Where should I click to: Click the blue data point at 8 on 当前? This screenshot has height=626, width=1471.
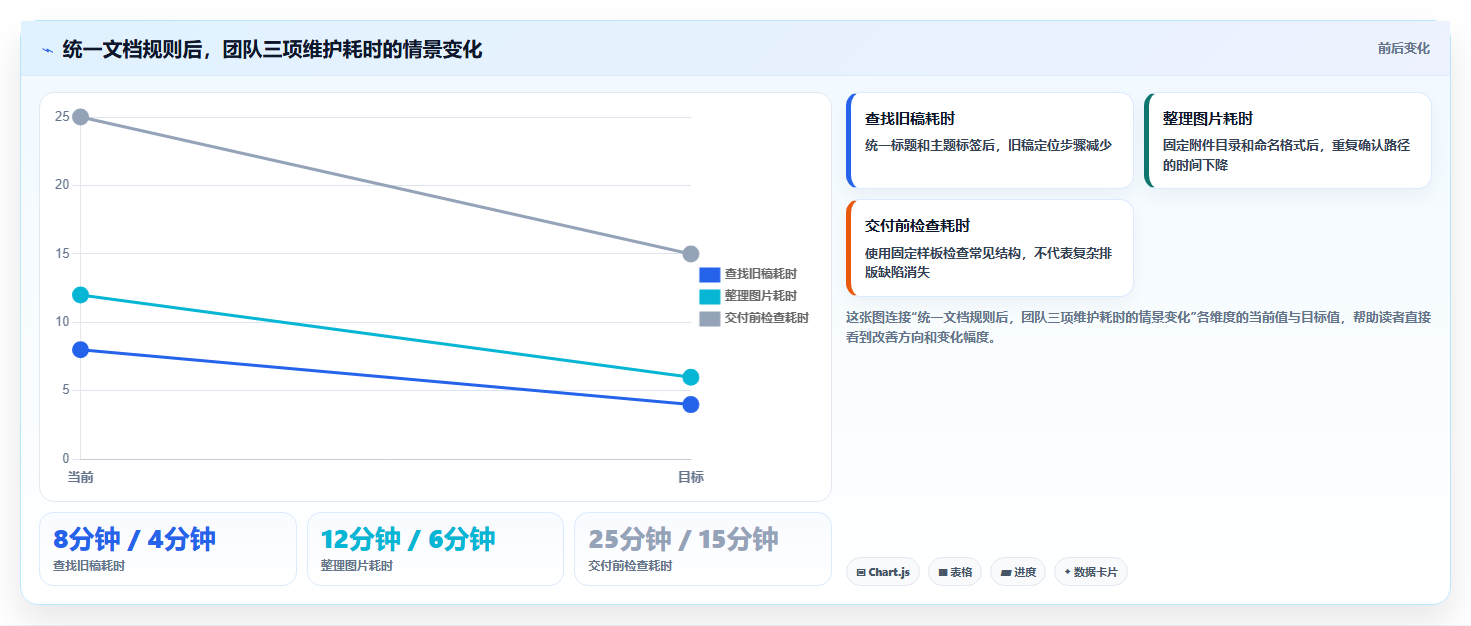pos(81,349)
